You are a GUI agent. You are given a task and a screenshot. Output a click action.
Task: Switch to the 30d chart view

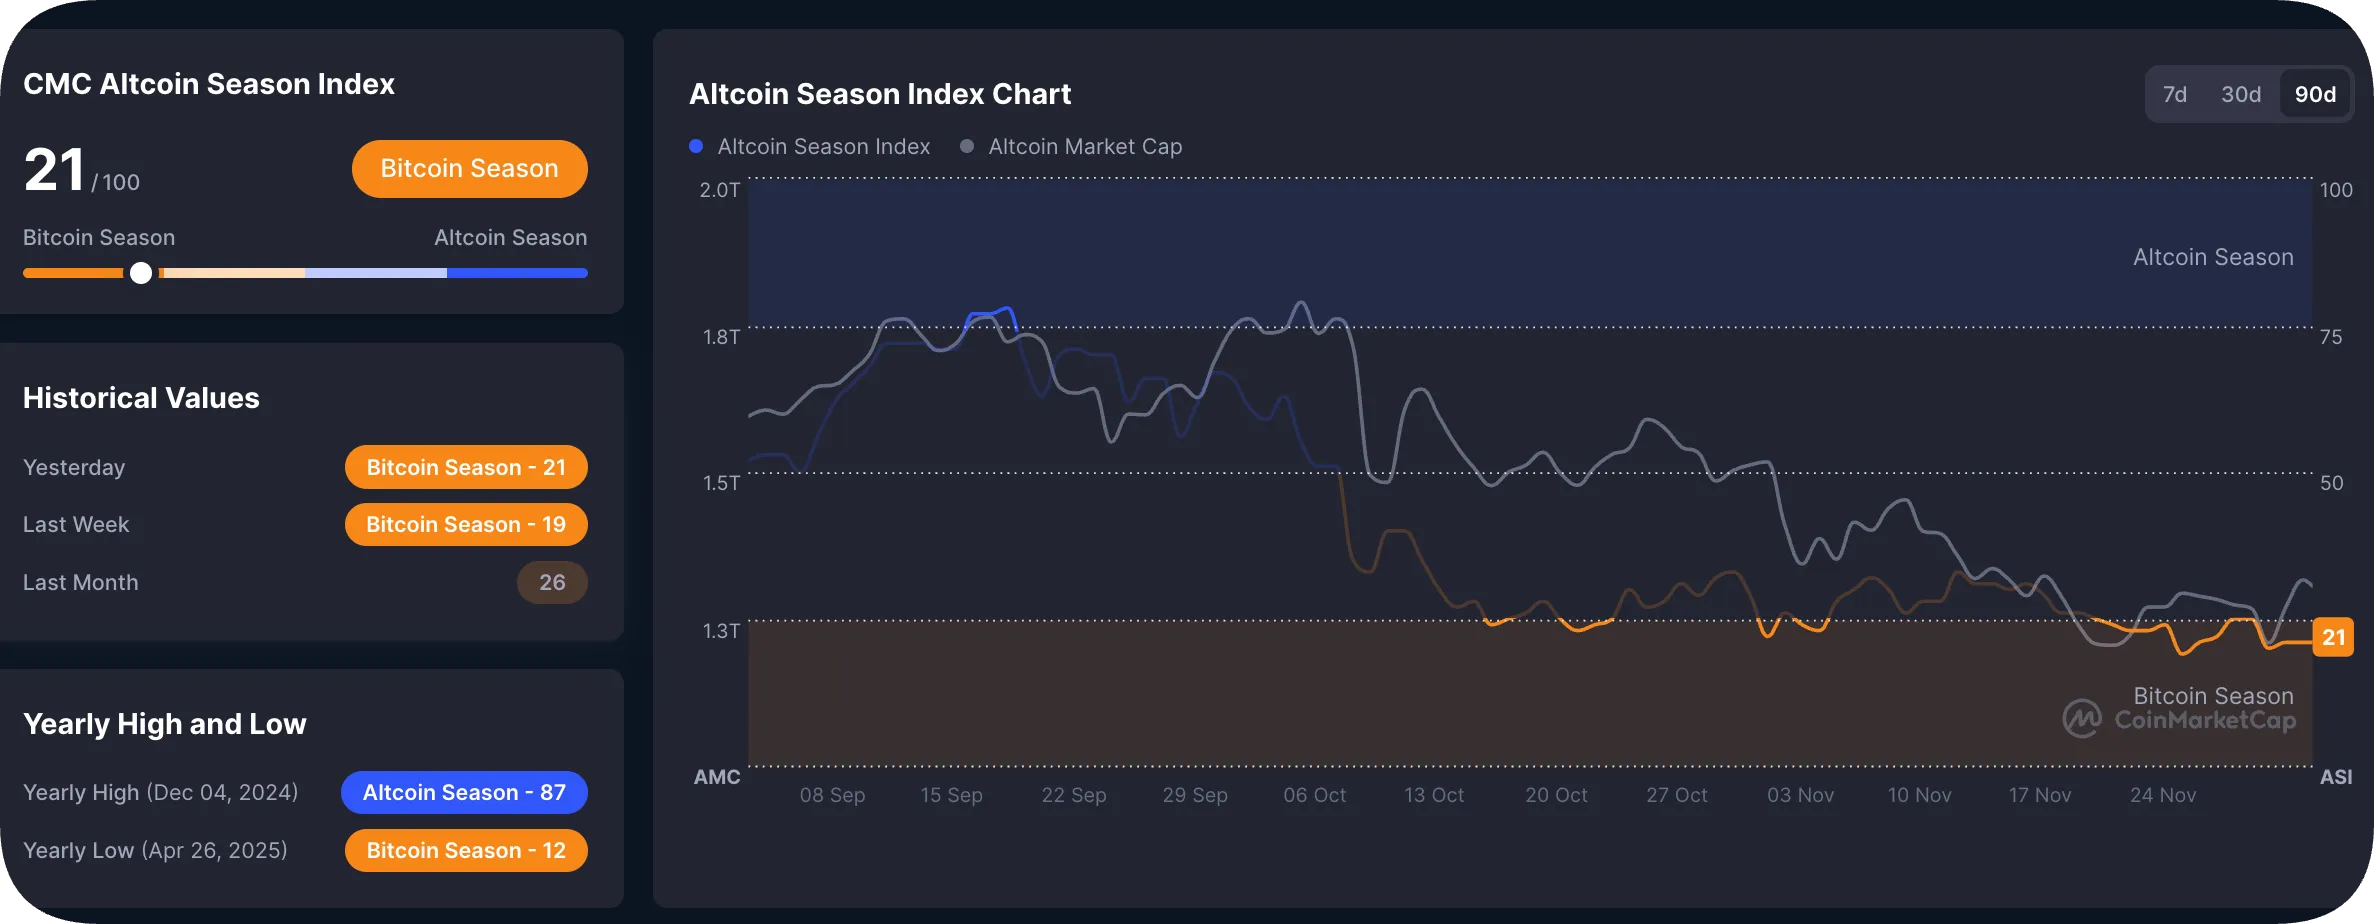tap(2242, 93)
